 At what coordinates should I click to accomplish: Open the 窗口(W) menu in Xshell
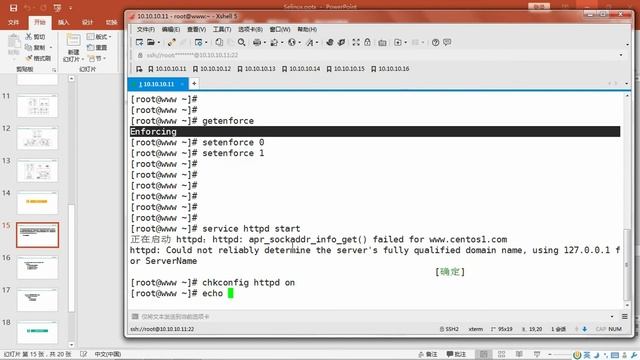click(280, 29)
